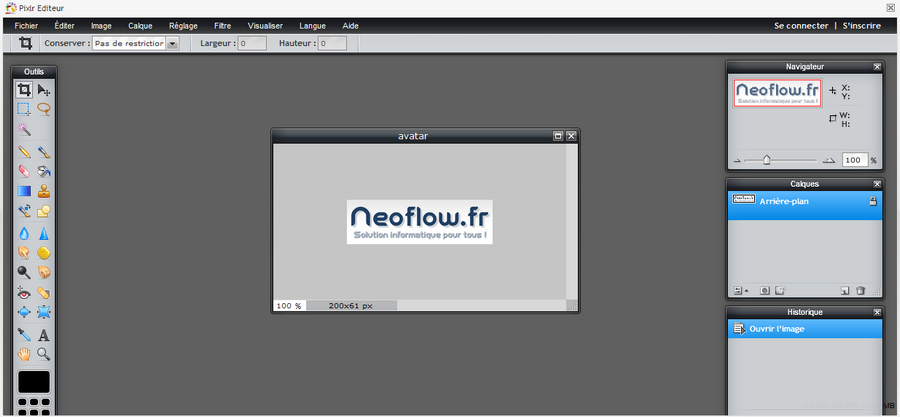Image resolution: width=900 pixels, height=417 pixels.
Task: Select the Hand pan tool
Action: pos(24,354)
